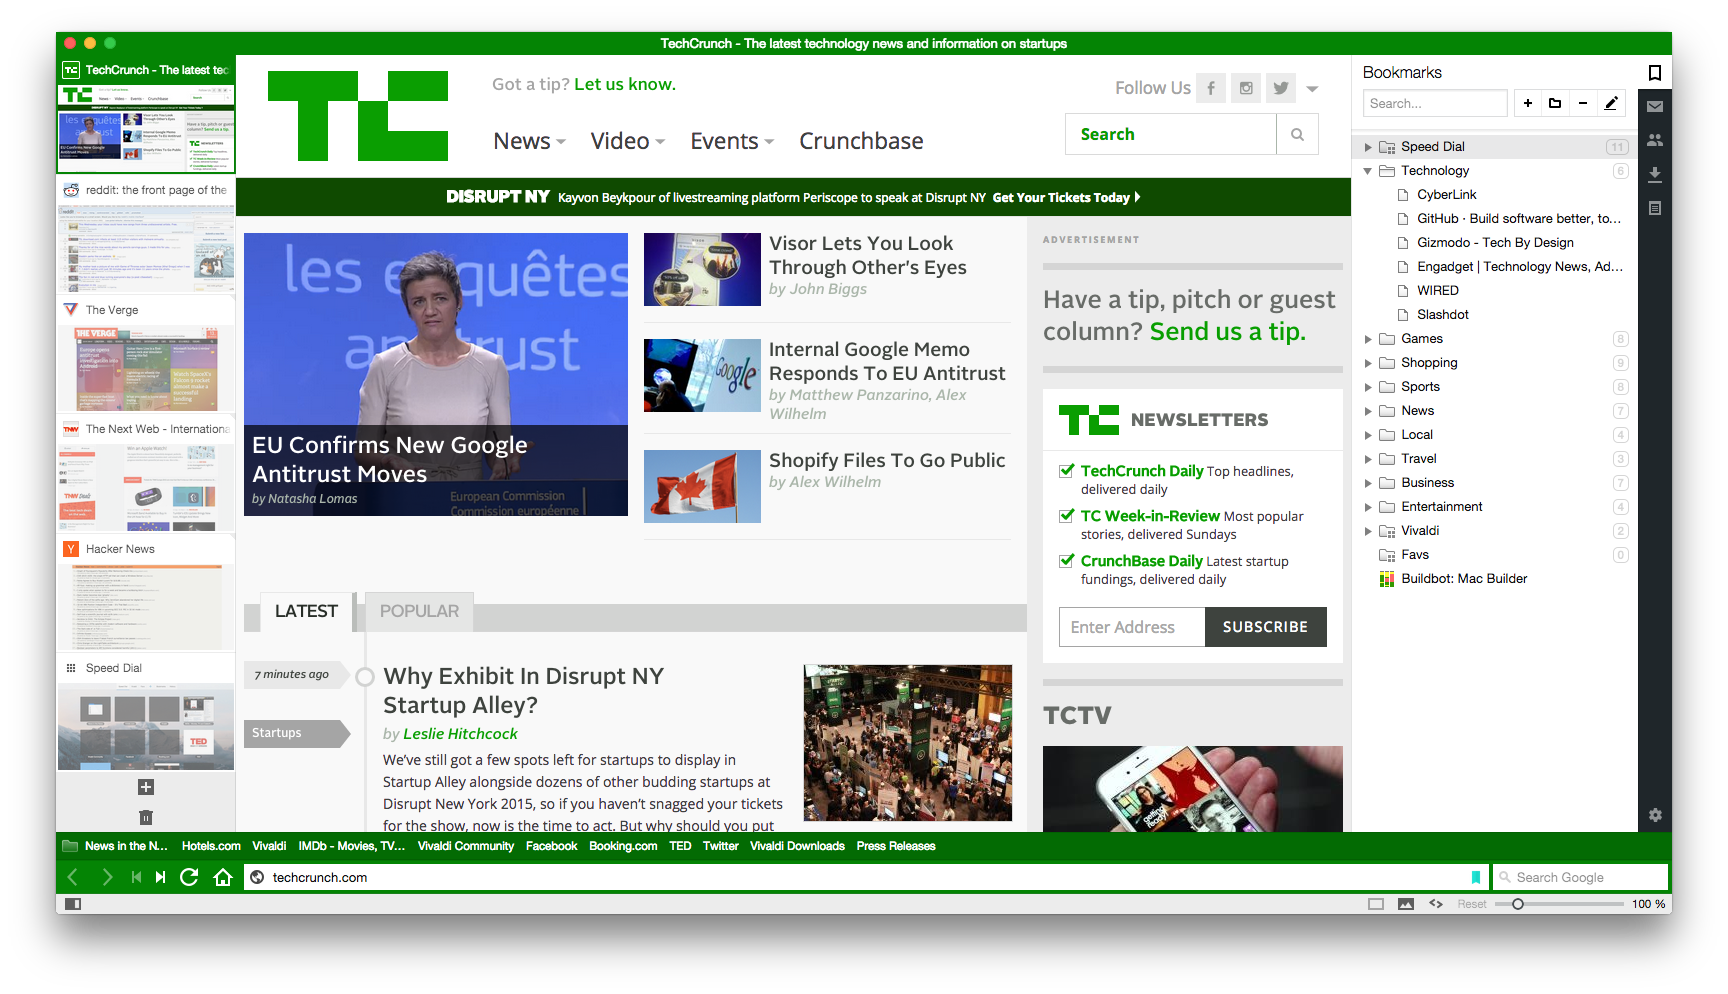Reset the zoom level
The width and height of the screenshot is (1728, 994).
click(1472, 904)
